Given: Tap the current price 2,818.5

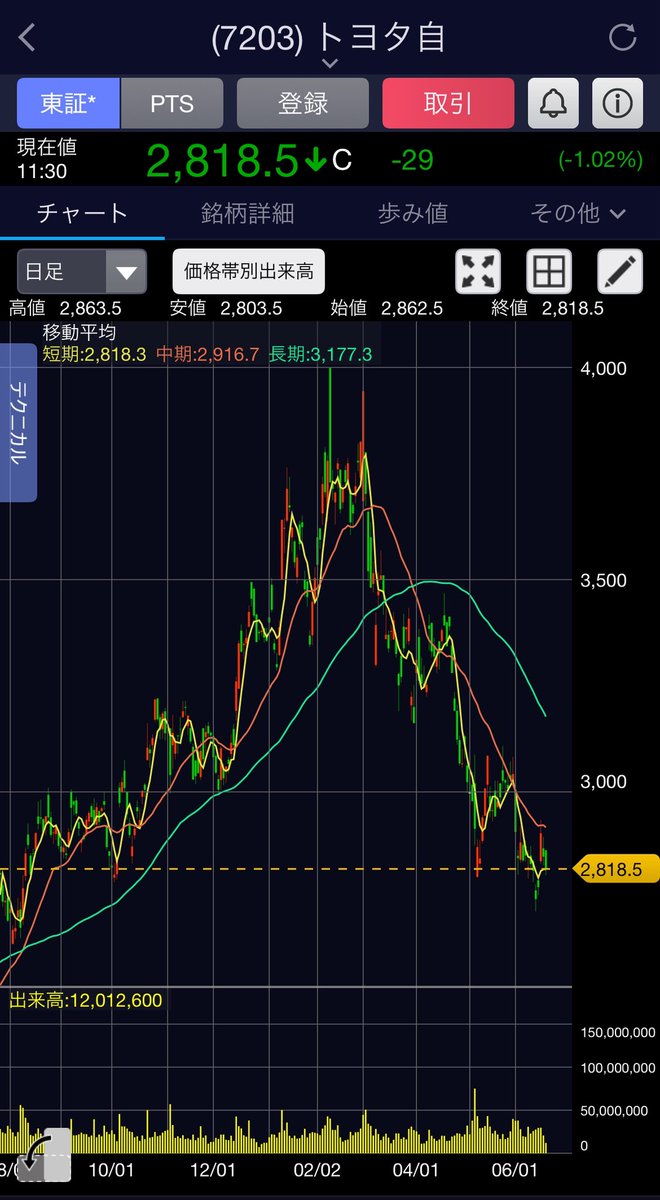Looking at the screenshot, I should pyautogui.click(x=222, y=160).
